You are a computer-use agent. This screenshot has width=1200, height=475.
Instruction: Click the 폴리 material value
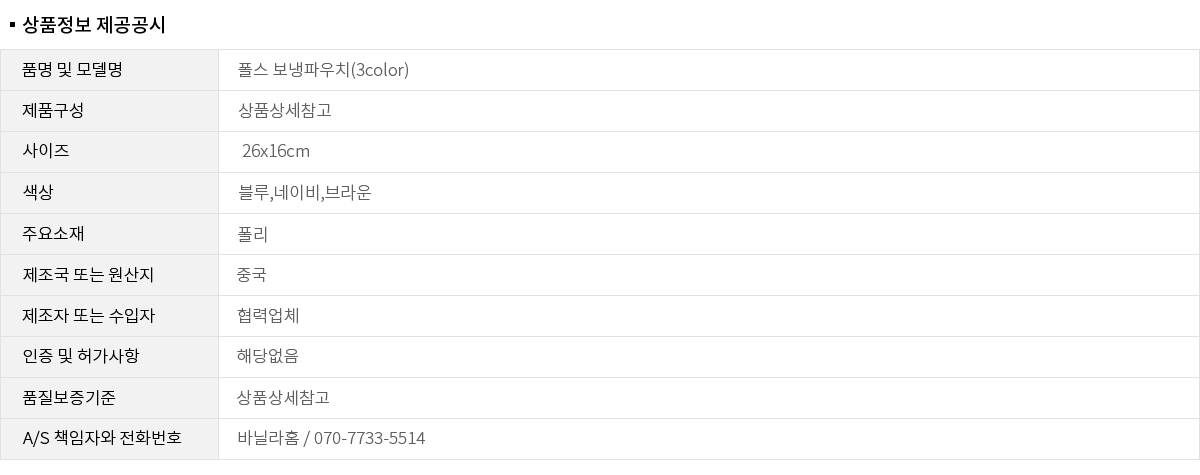[253, 234]
